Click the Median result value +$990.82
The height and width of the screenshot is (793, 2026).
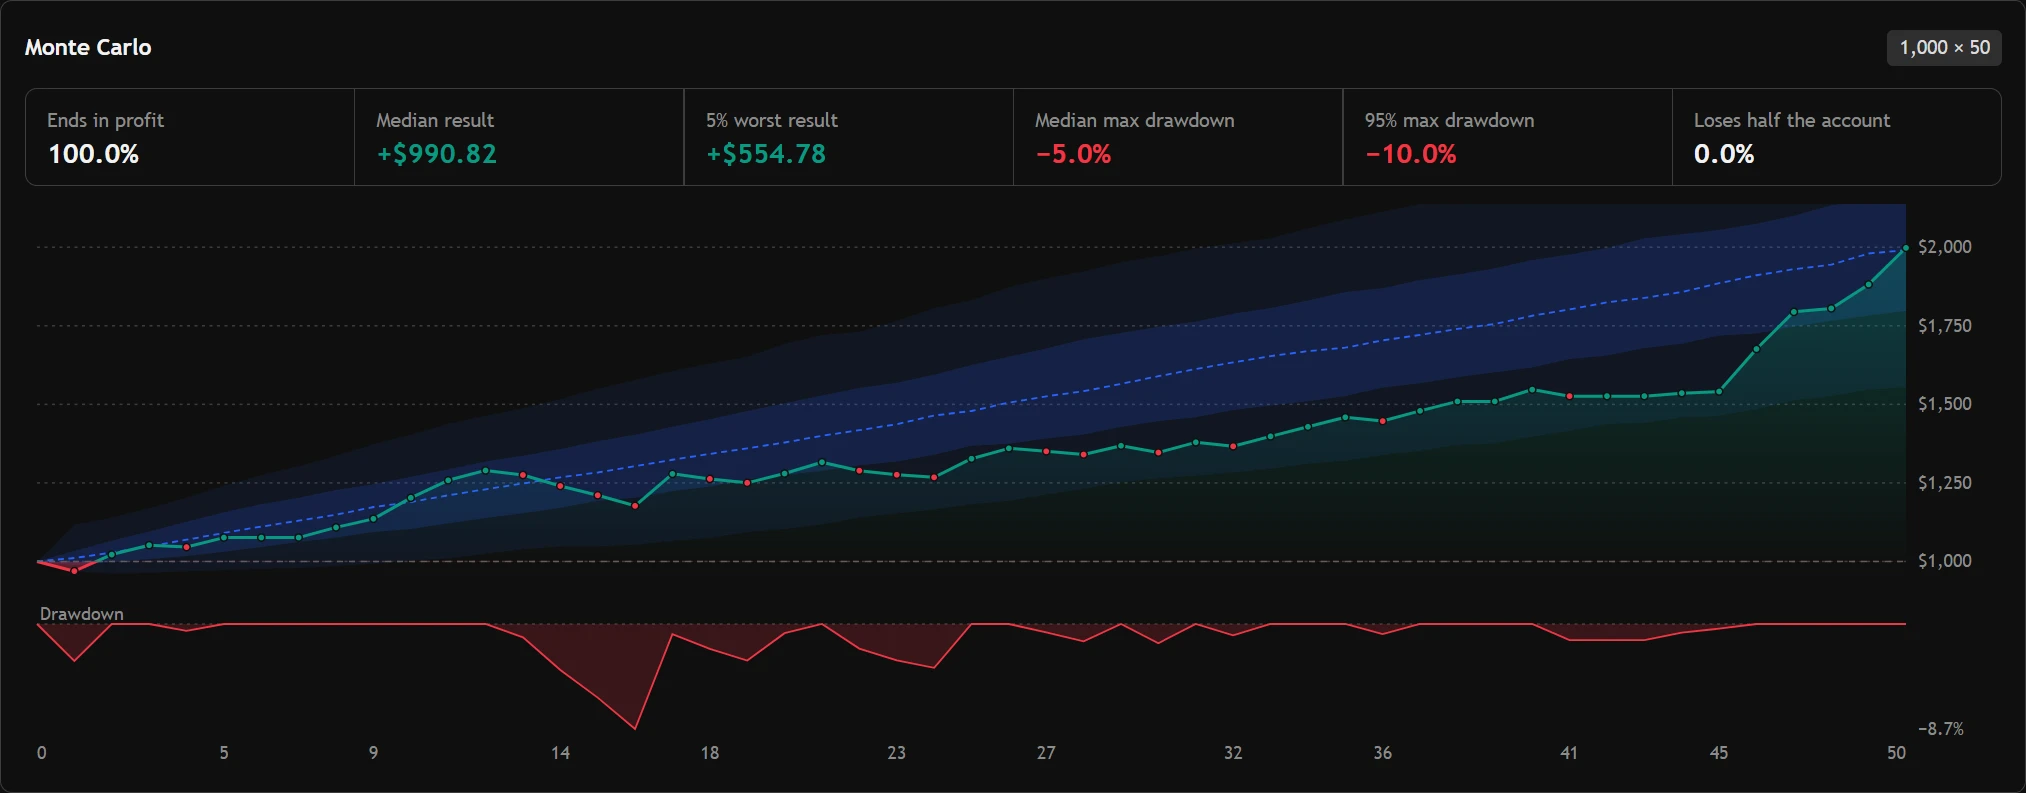click(x=436, y=154)
